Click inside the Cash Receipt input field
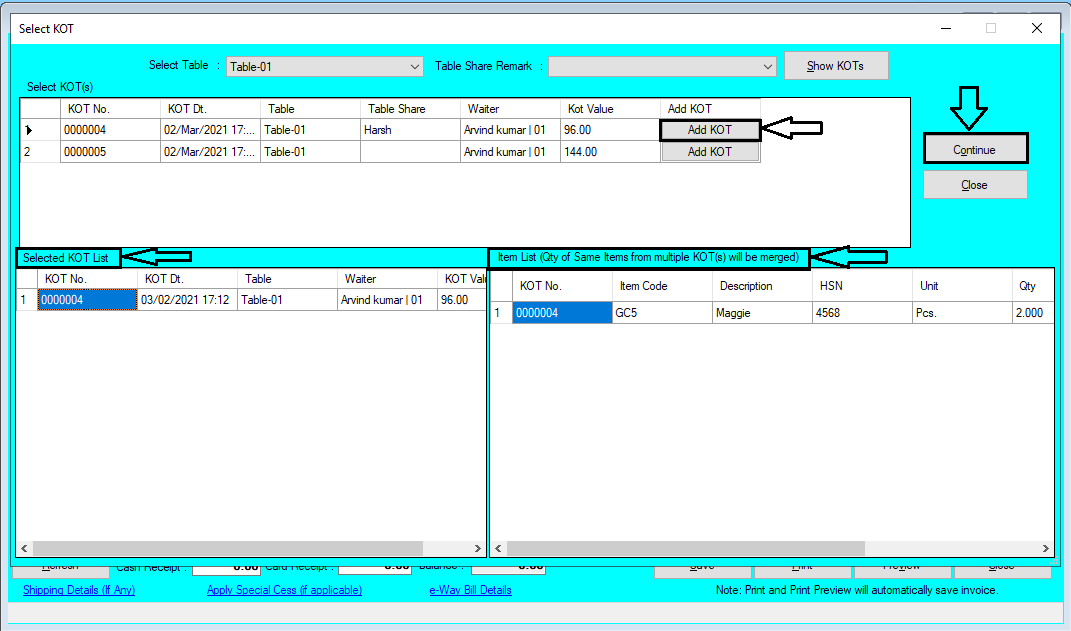Screen dimensions: 1071x631 click(x=227, y=566)
